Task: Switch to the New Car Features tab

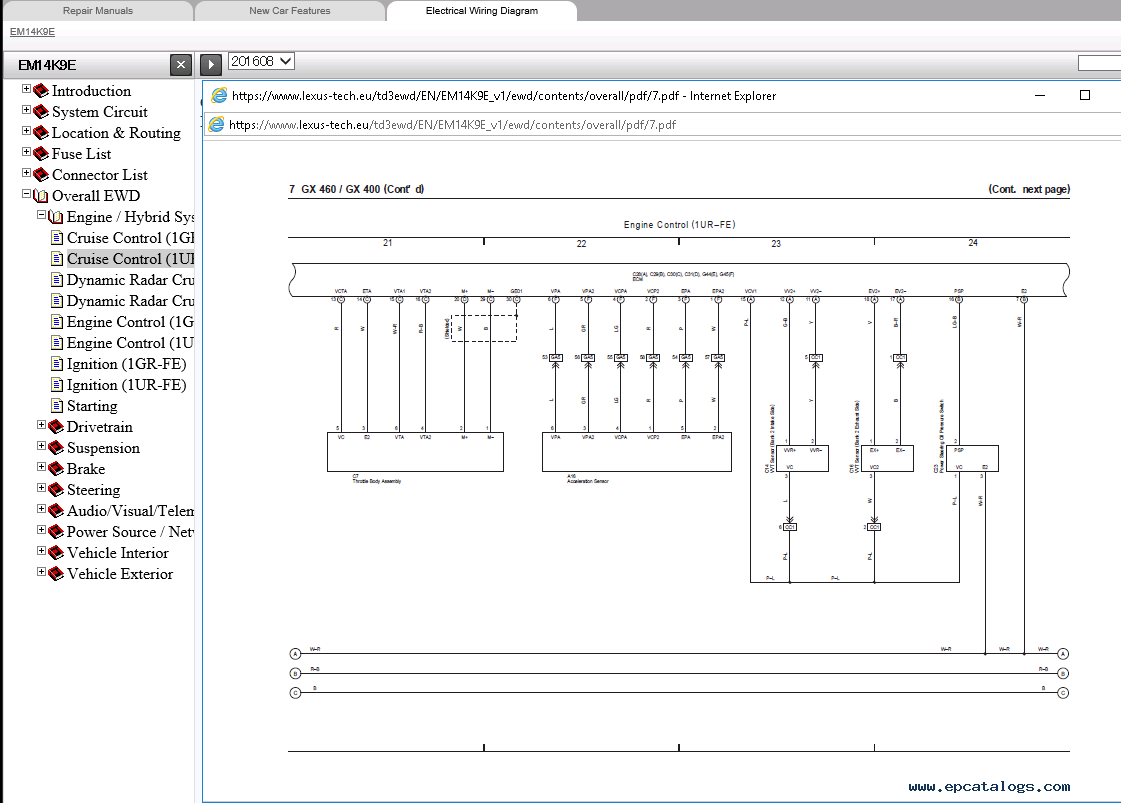Action: [x=289, y=11]
